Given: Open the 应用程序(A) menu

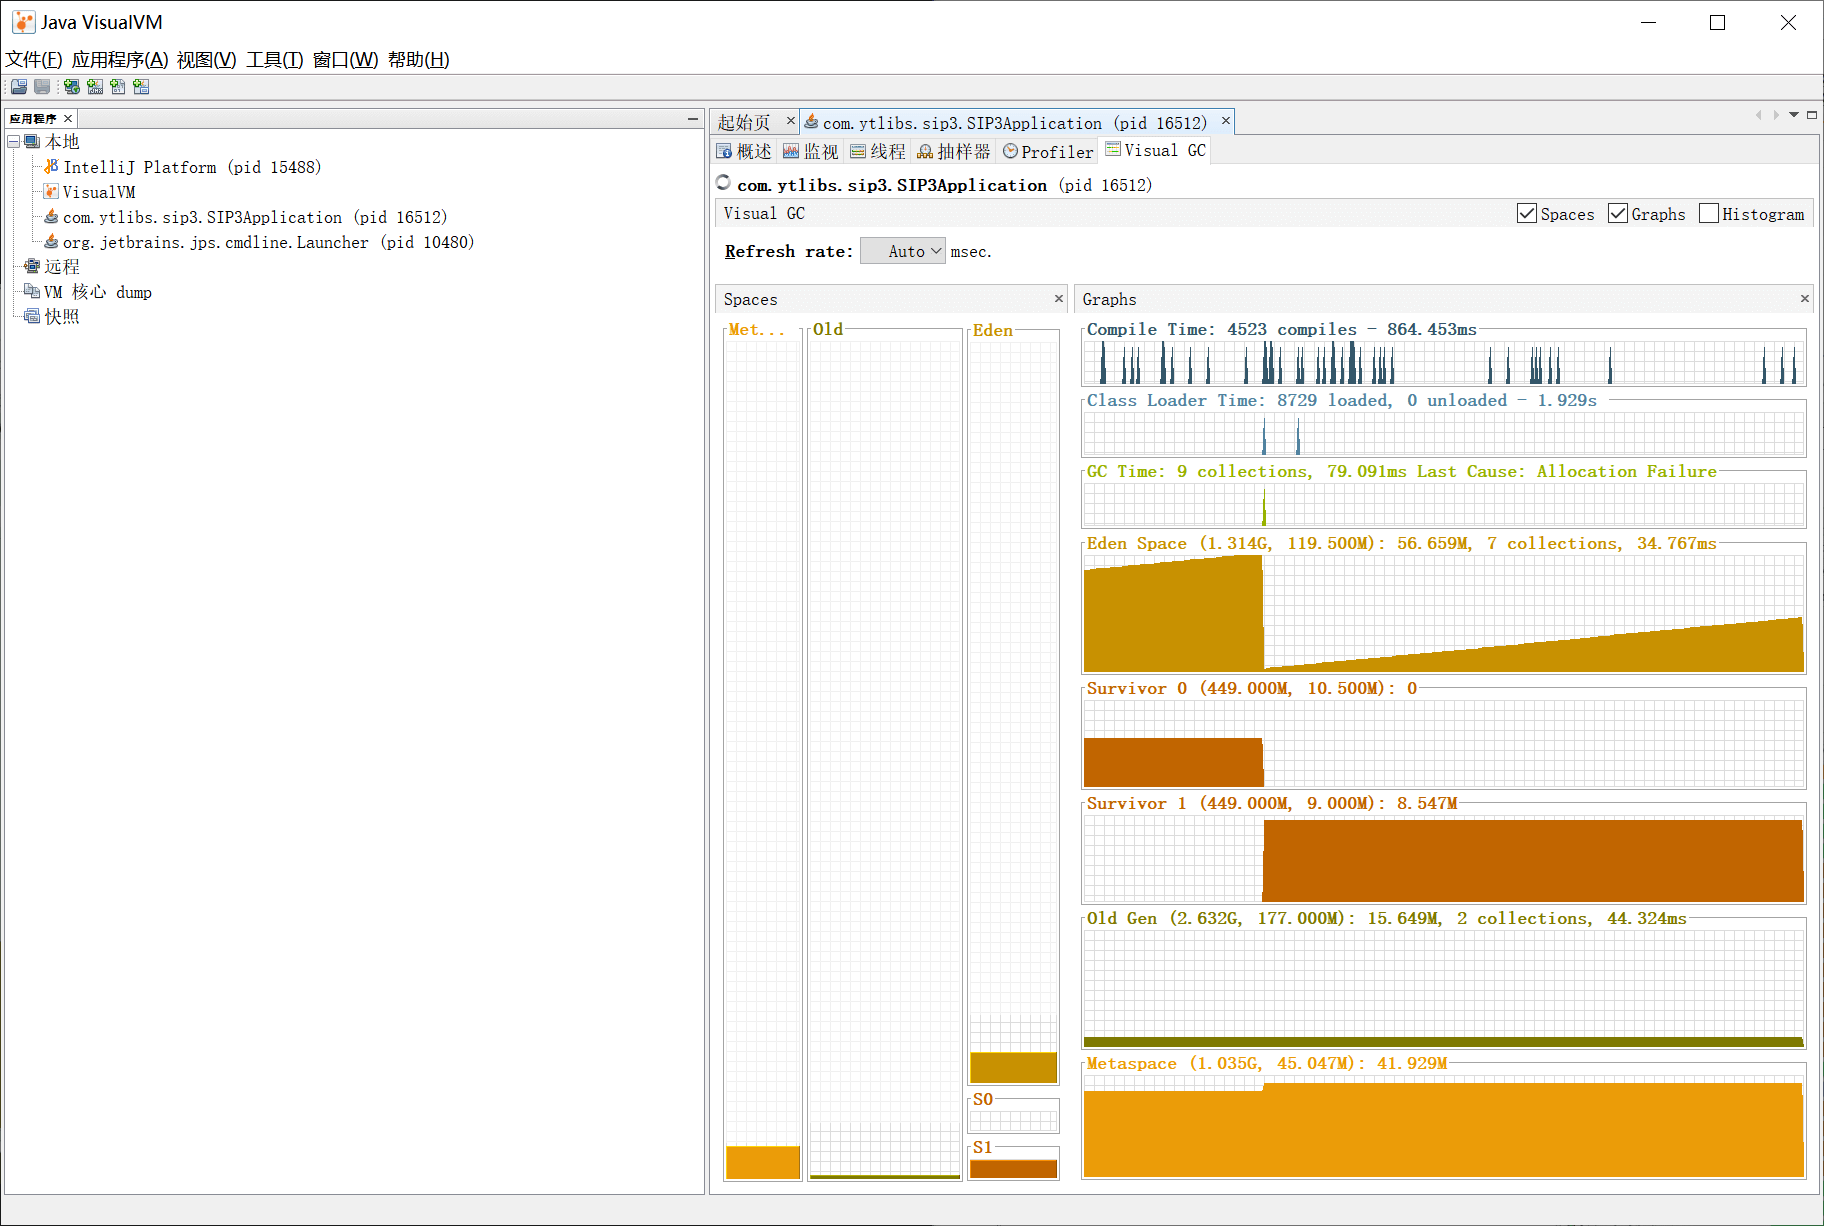Looking at the screenshot, I should 120,60.
